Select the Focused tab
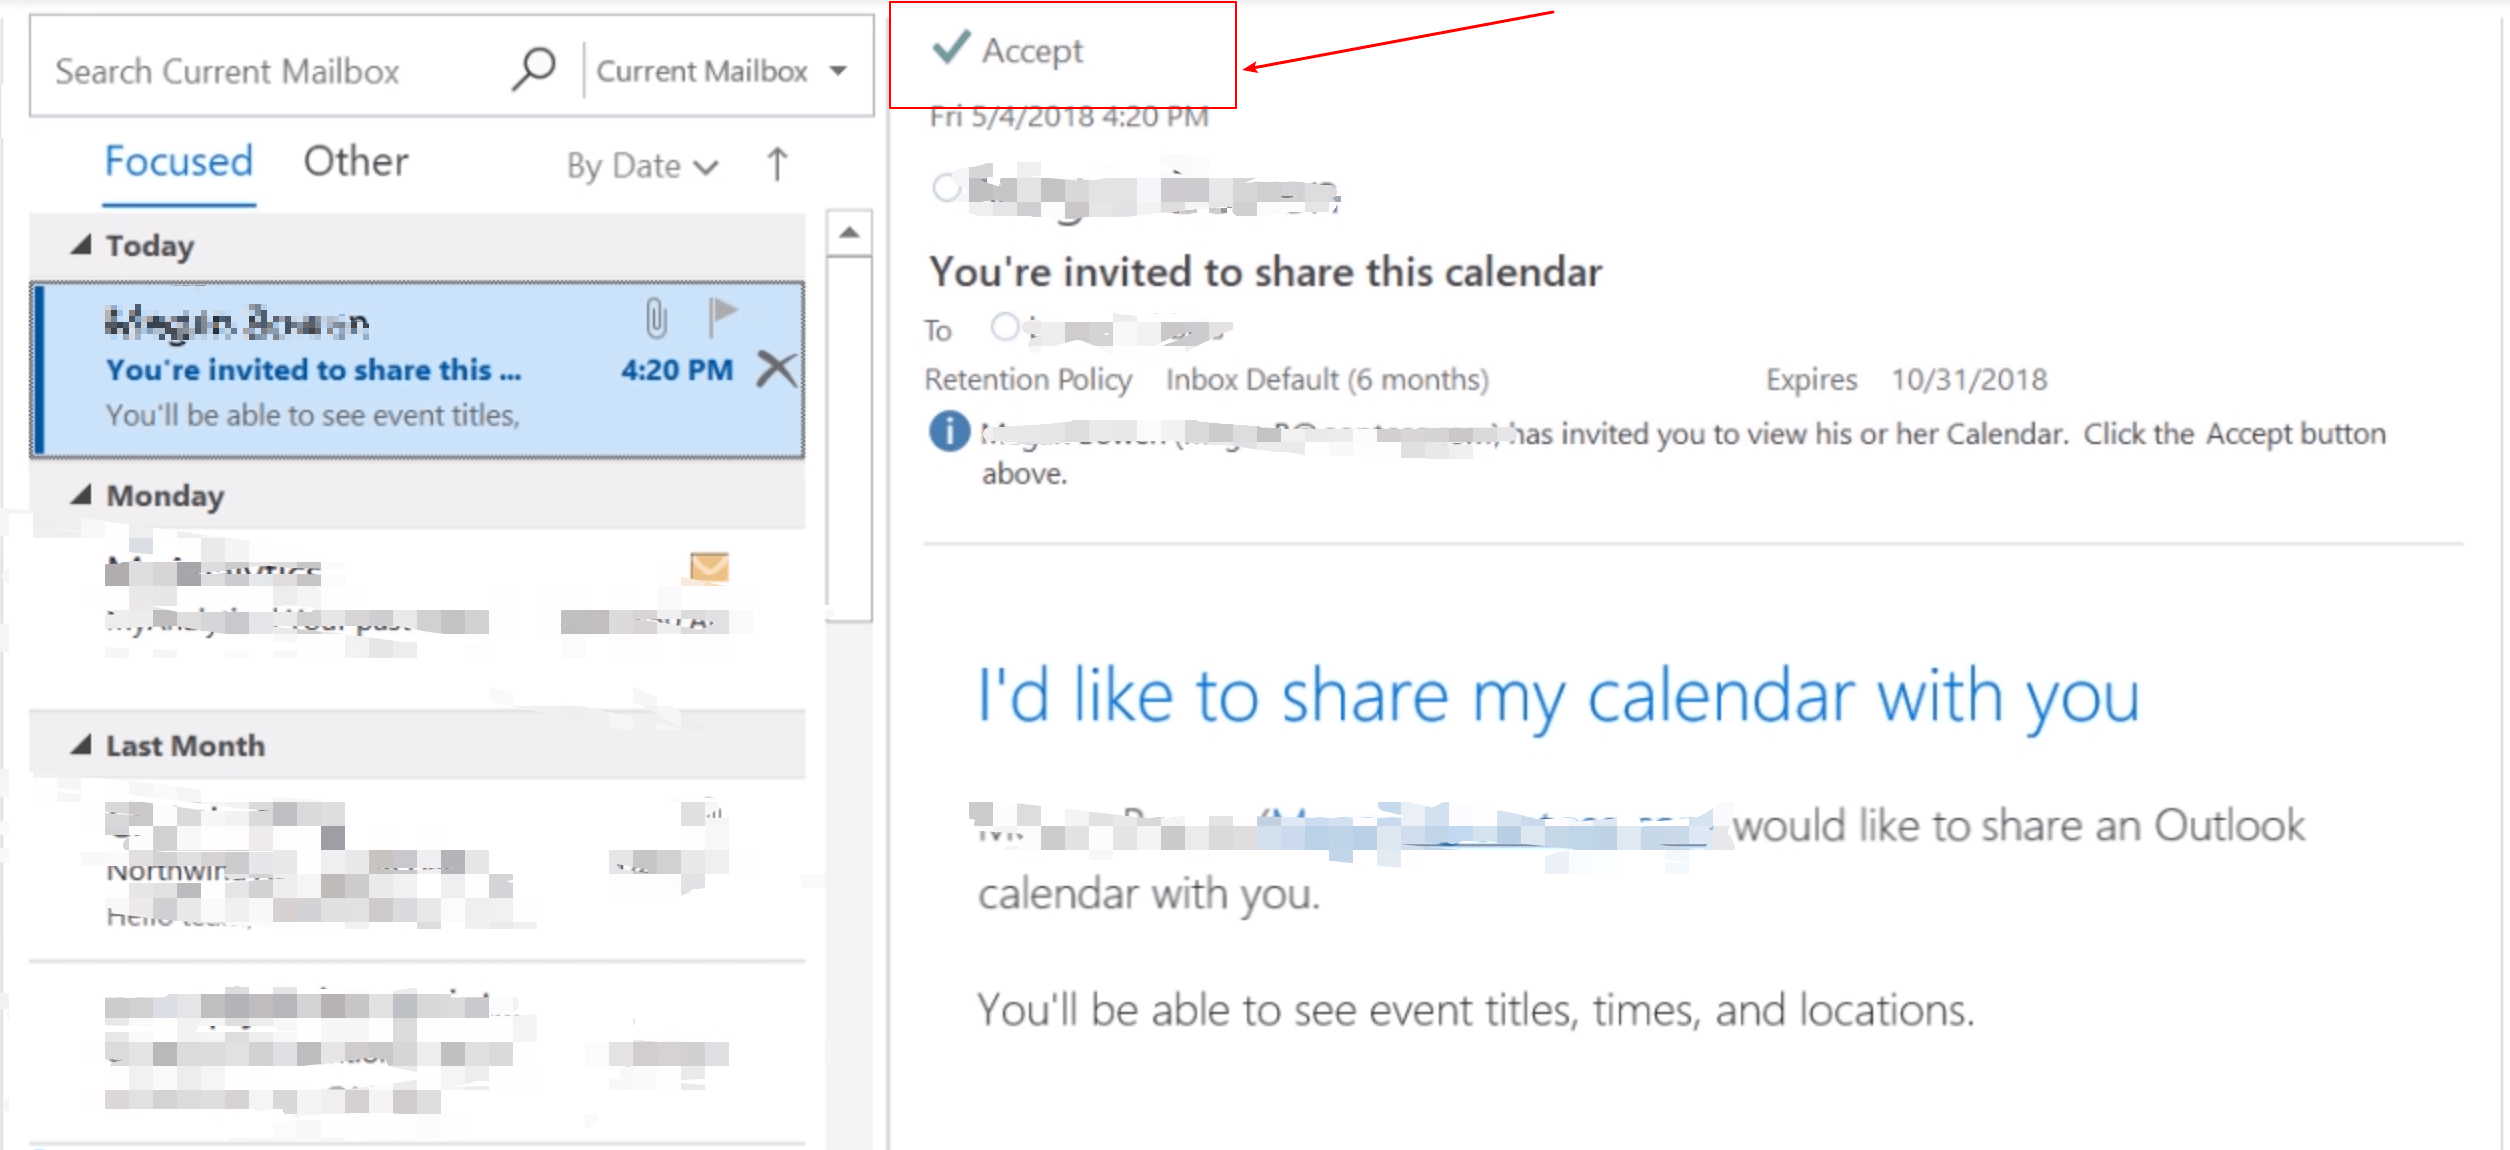The height and width of the screenshot is (1150, 2510). (177, 160)
